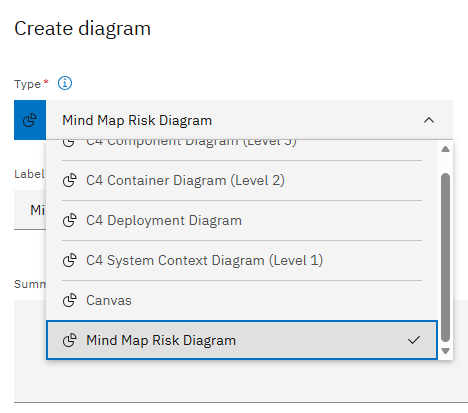Pick the partially visible C4 Component Diagram option
The height and width of the screenshot is (413, 468).
[242, 146]
